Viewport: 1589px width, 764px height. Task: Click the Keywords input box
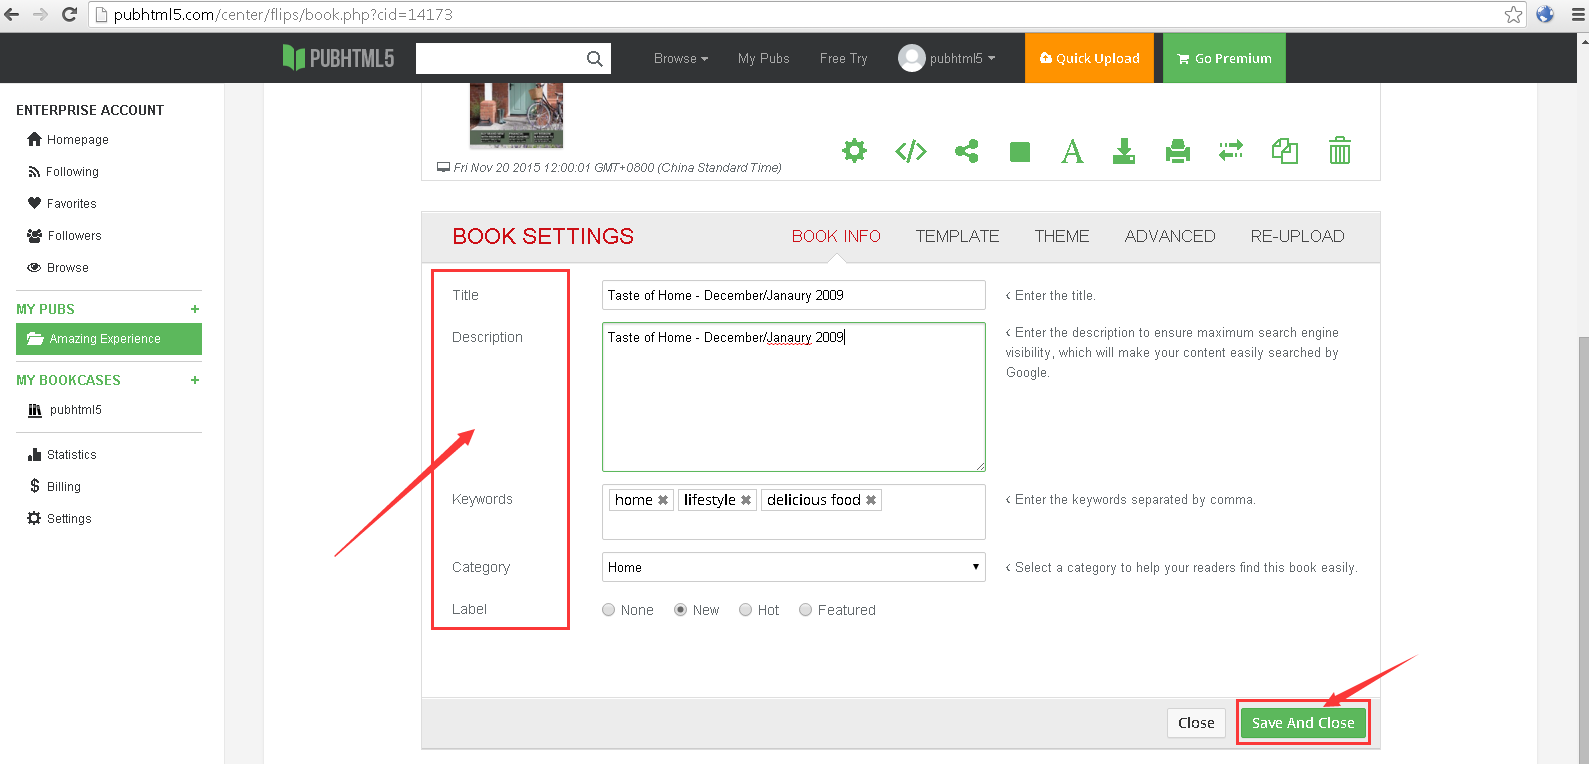click(794, 512)
